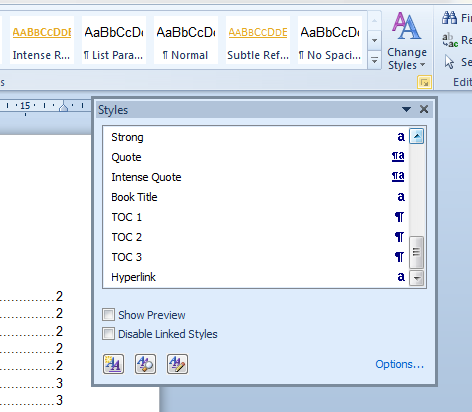
Task: Click the Styles list scroll up arrow
Action: pyautogui.click(x=417, y=136)
